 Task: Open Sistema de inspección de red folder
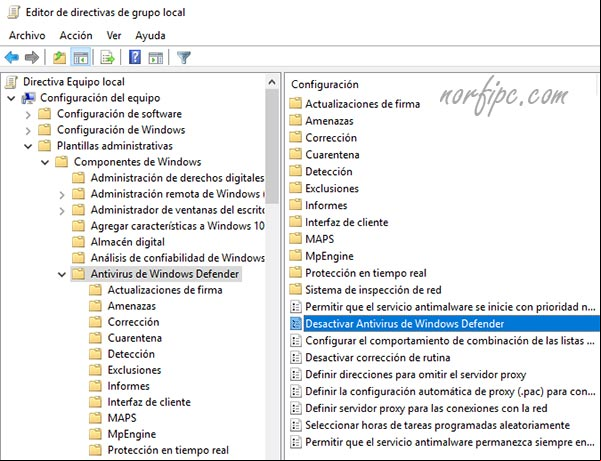point(373,290)
